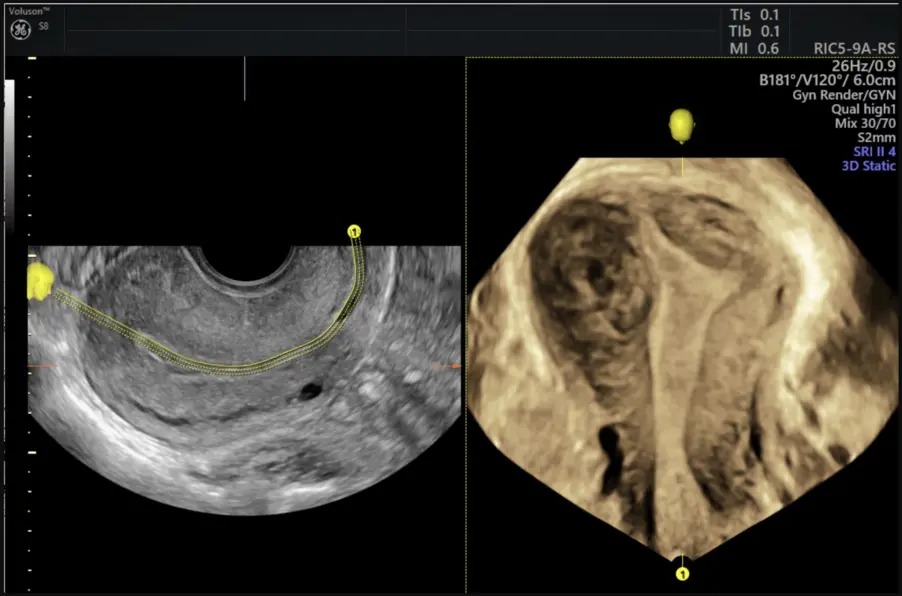902x596 pixels.
Task: Click the yellow head marker in 2D view
Action: [40, 282]
